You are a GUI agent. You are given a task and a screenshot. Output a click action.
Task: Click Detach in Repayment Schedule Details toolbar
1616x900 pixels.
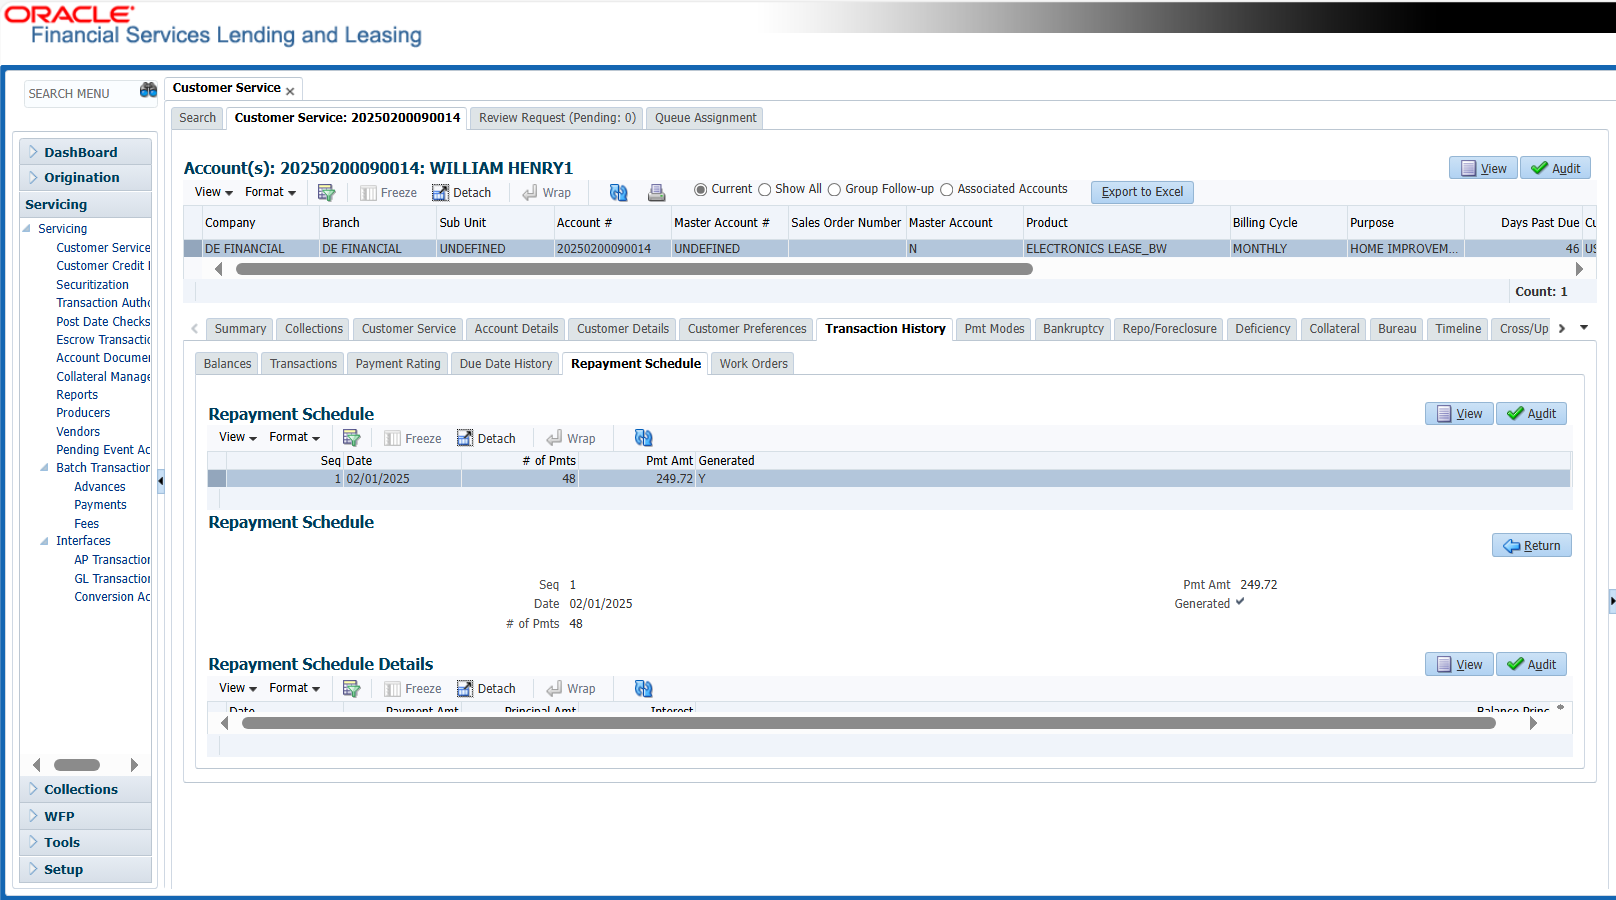pos(486,689)
